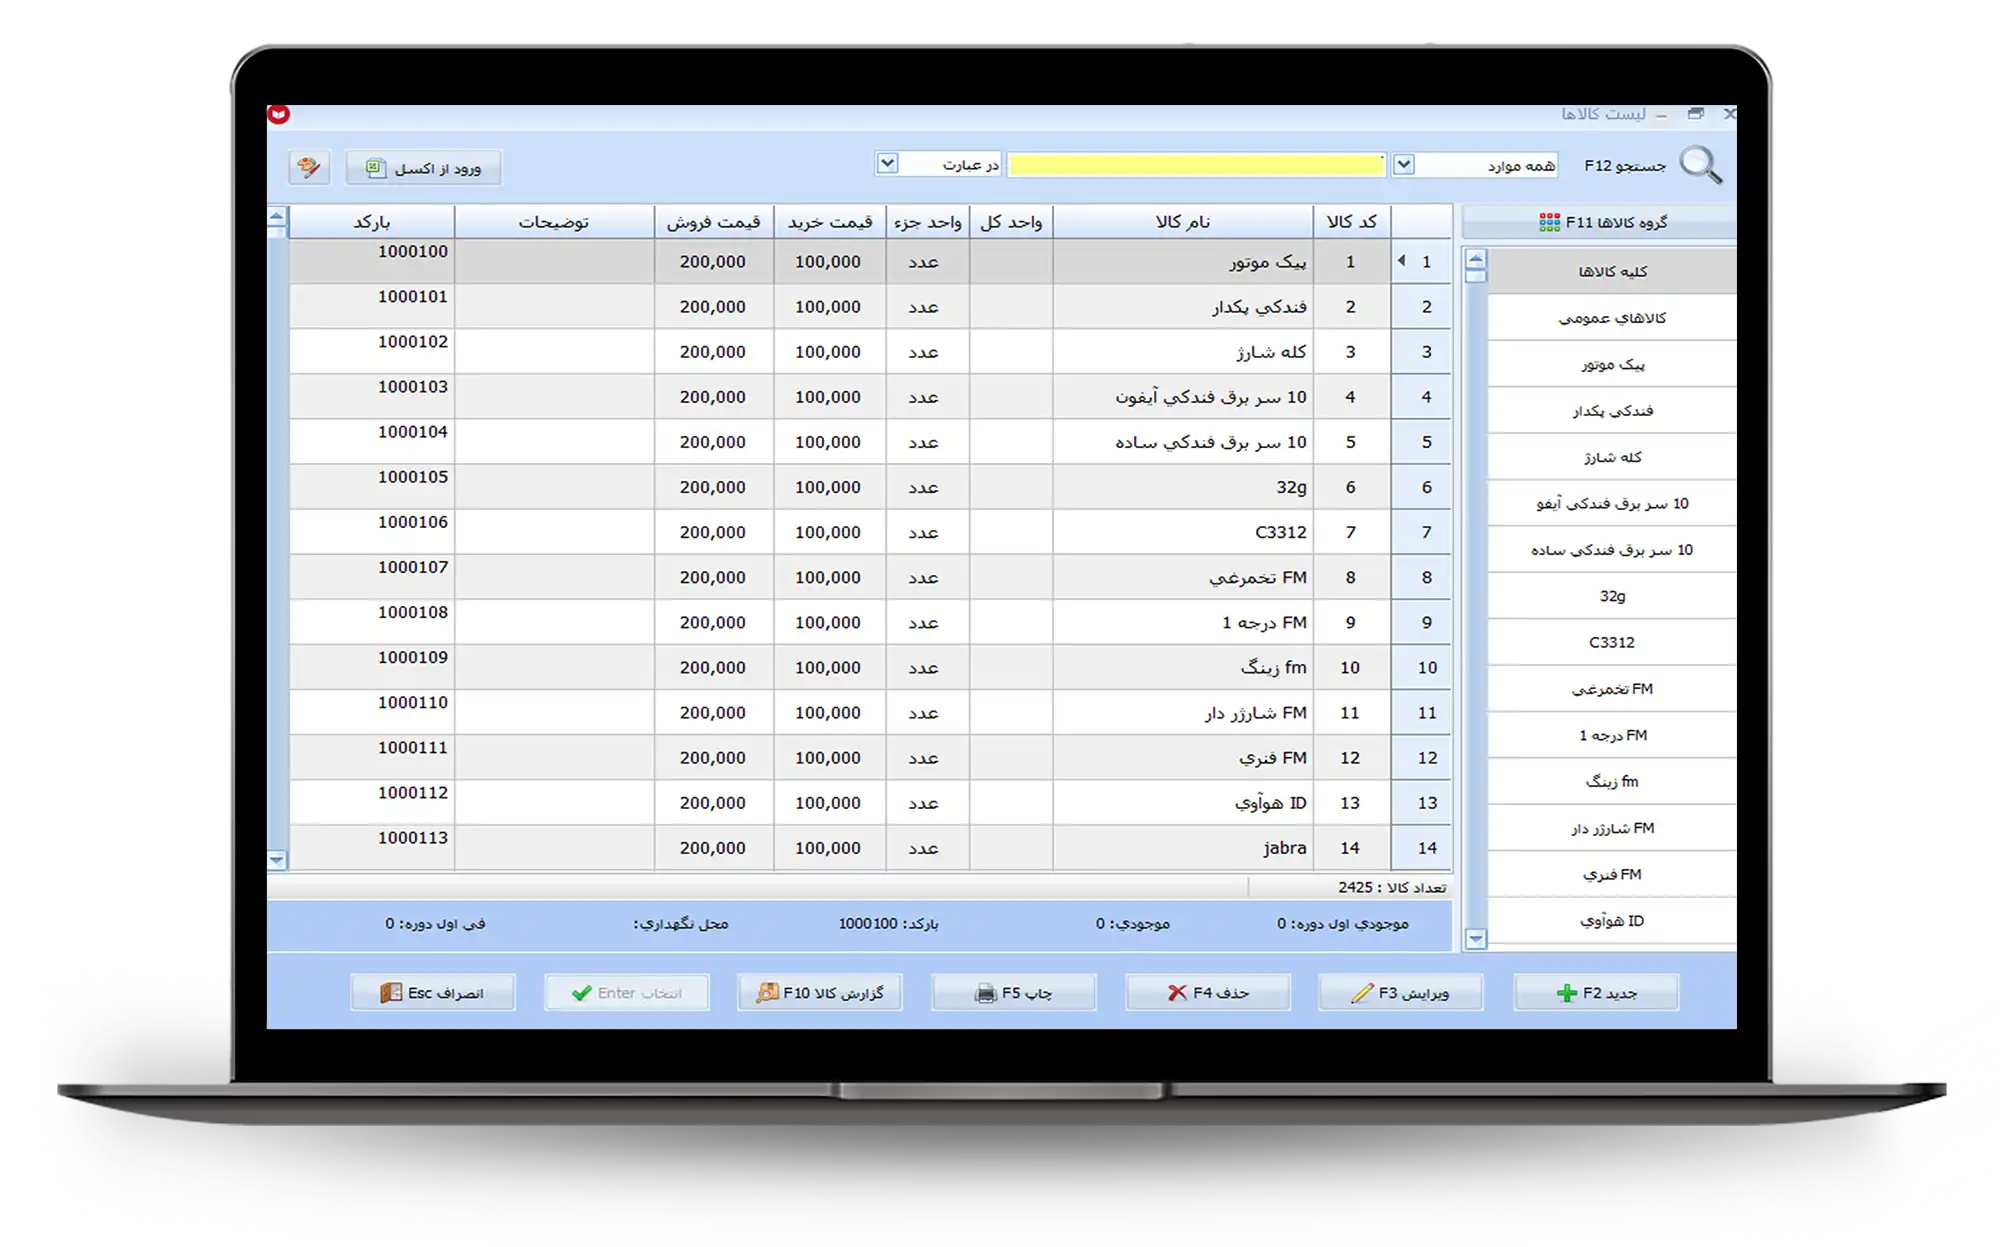
Task: Click product name FM شارژر دار in table
Action: pyautogui.click(x=1256, y=713)
